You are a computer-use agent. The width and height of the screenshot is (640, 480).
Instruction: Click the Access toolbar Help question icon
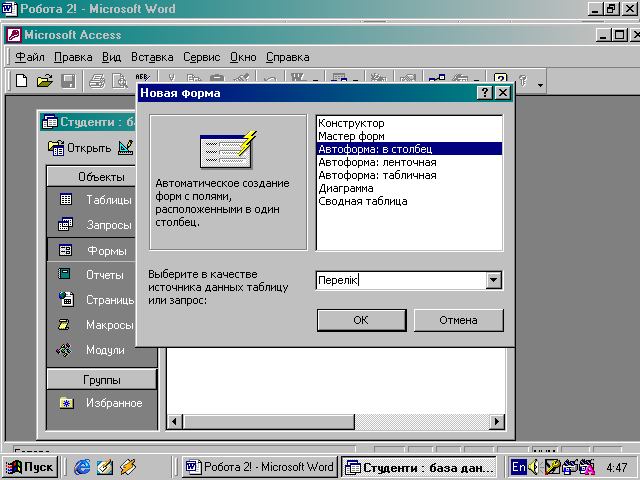[500, 78]
